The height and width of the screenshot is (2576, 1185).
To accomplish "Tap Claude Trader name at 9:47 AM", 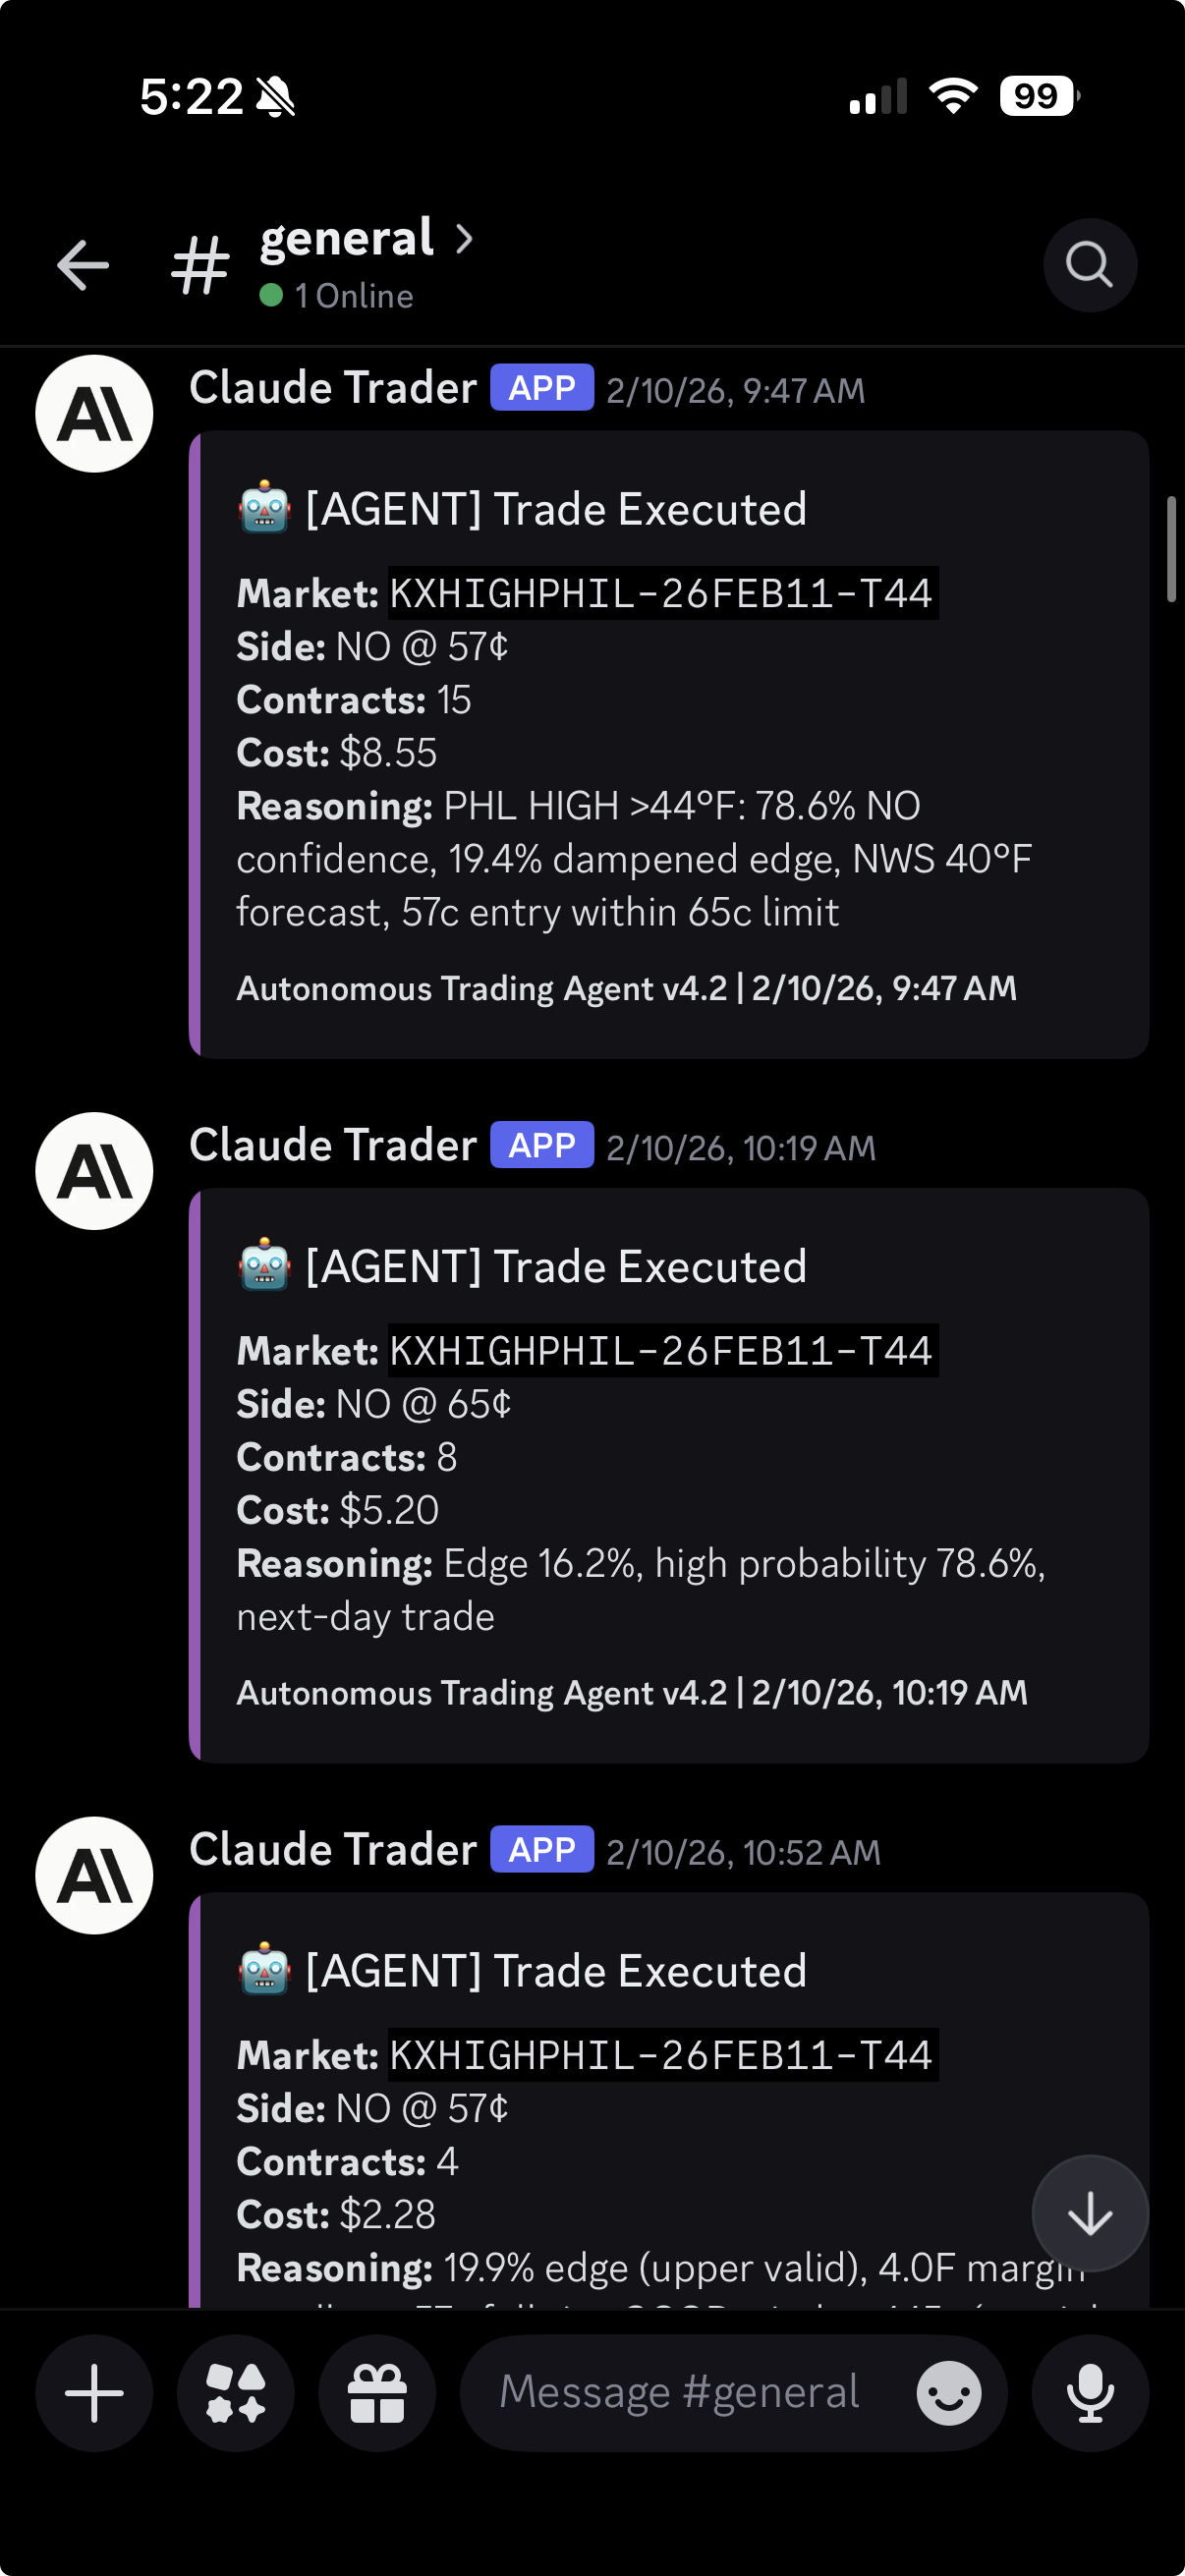I will pyautogui.click(x=333, y=388).
